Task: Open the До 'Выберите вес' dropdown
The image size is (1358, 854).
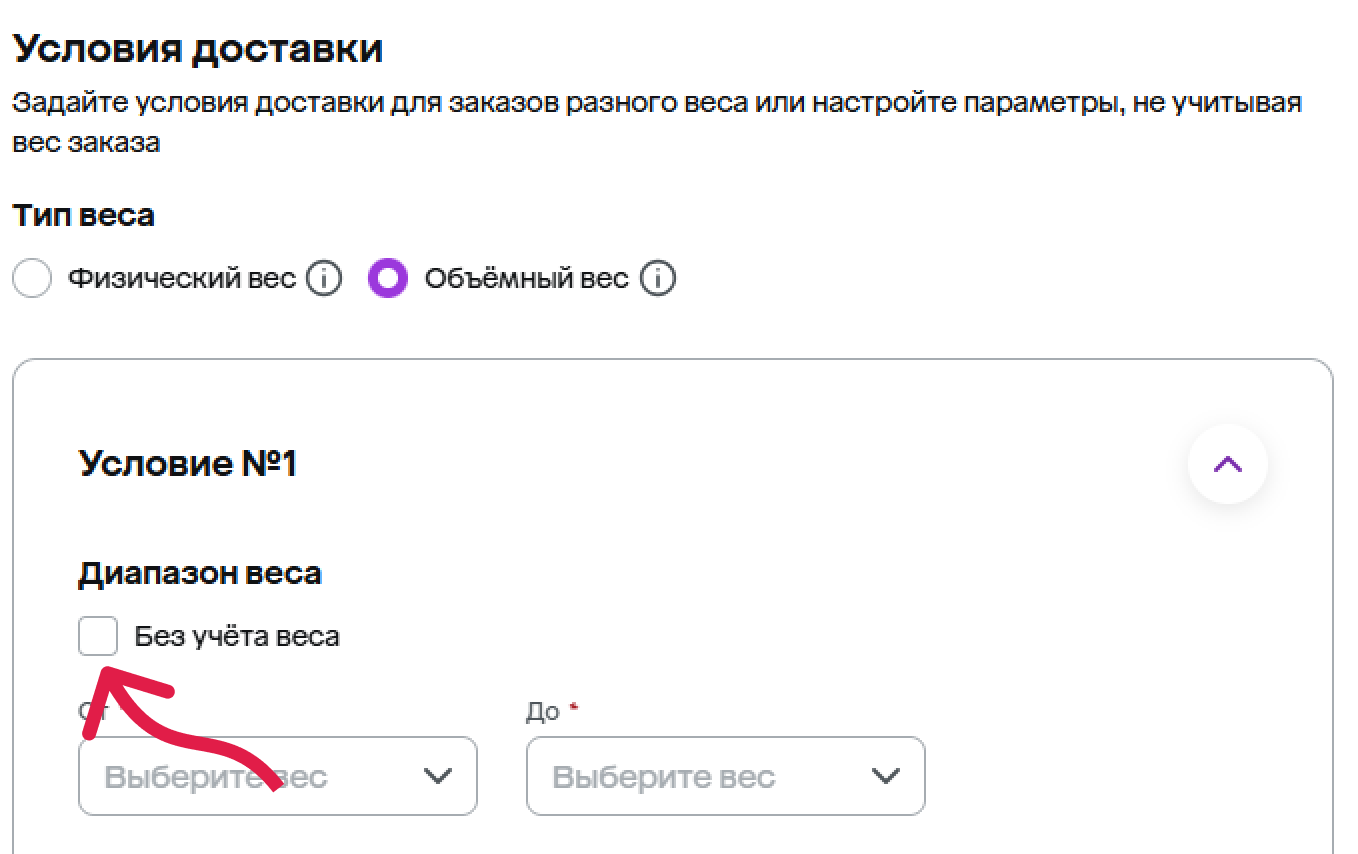Action: click(726, 776)
